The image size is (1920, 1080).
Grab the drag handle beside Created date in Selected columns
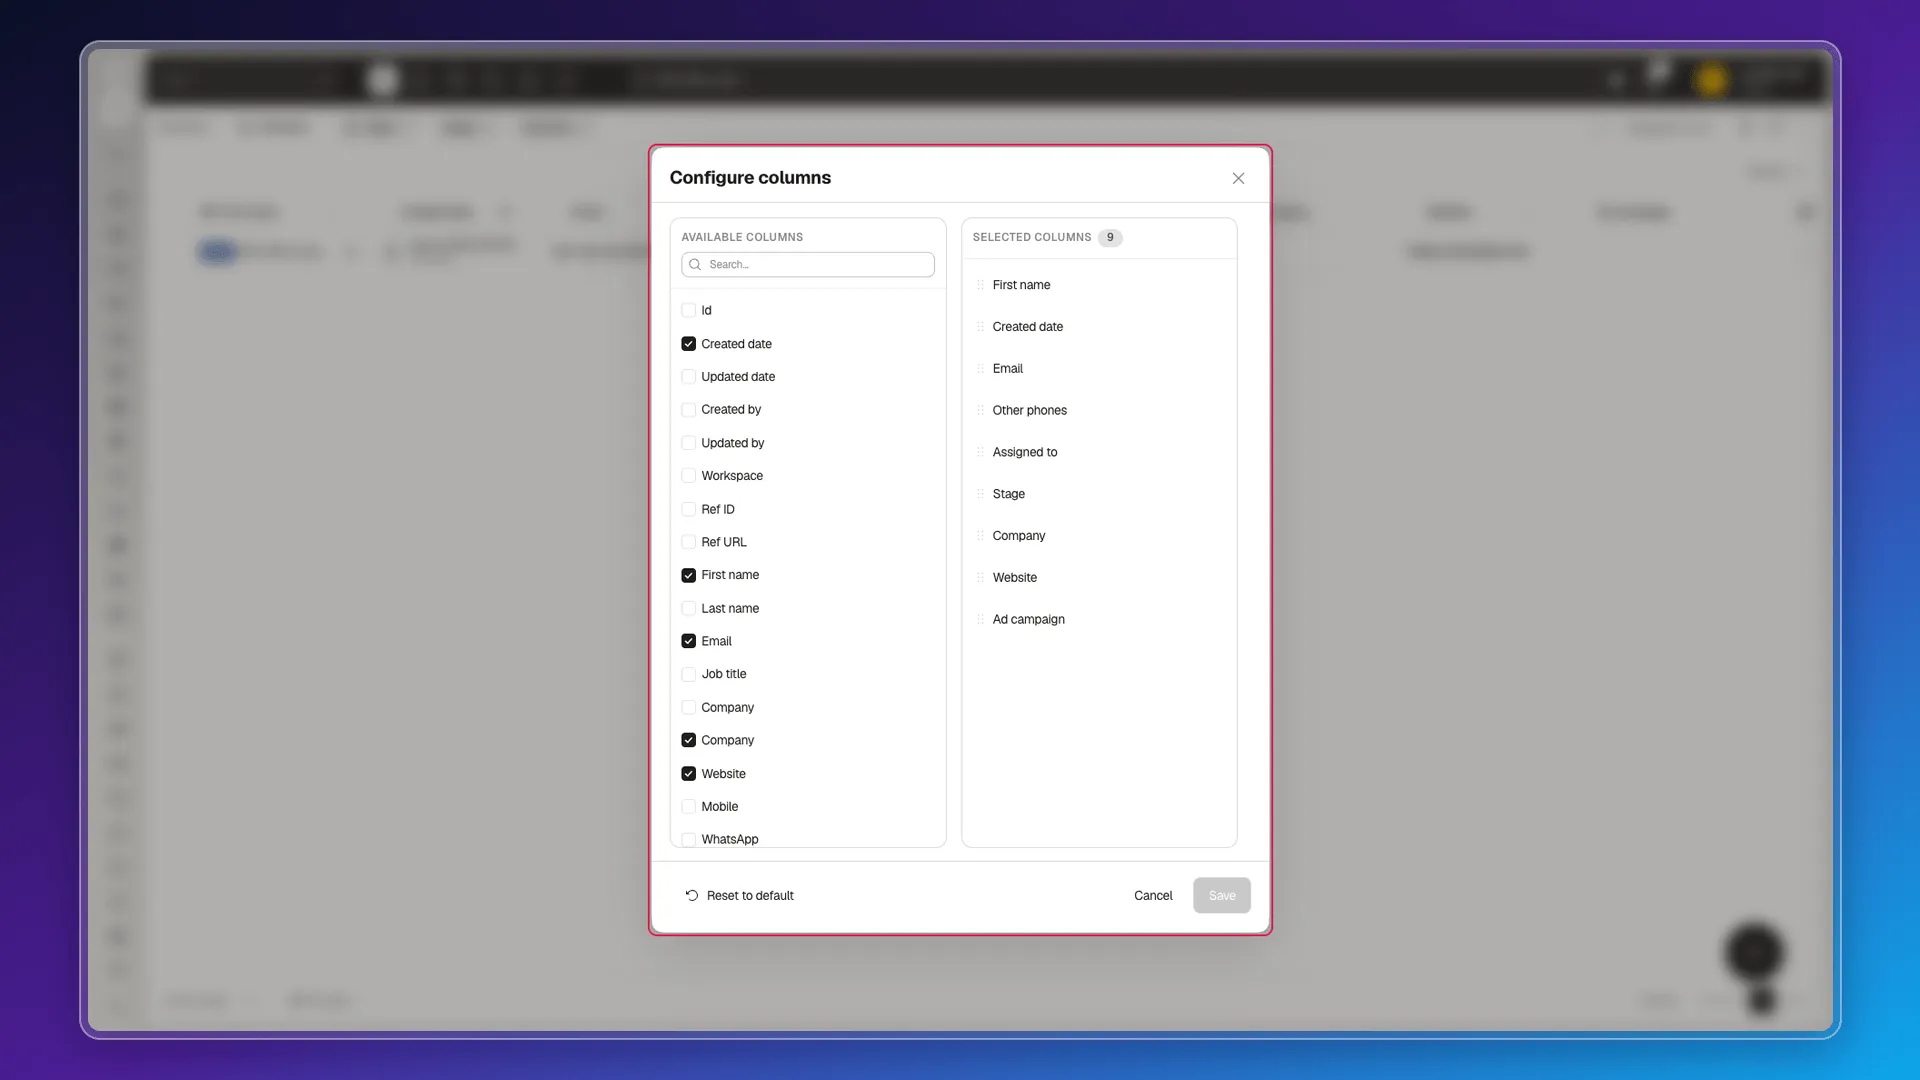[980, 327]
